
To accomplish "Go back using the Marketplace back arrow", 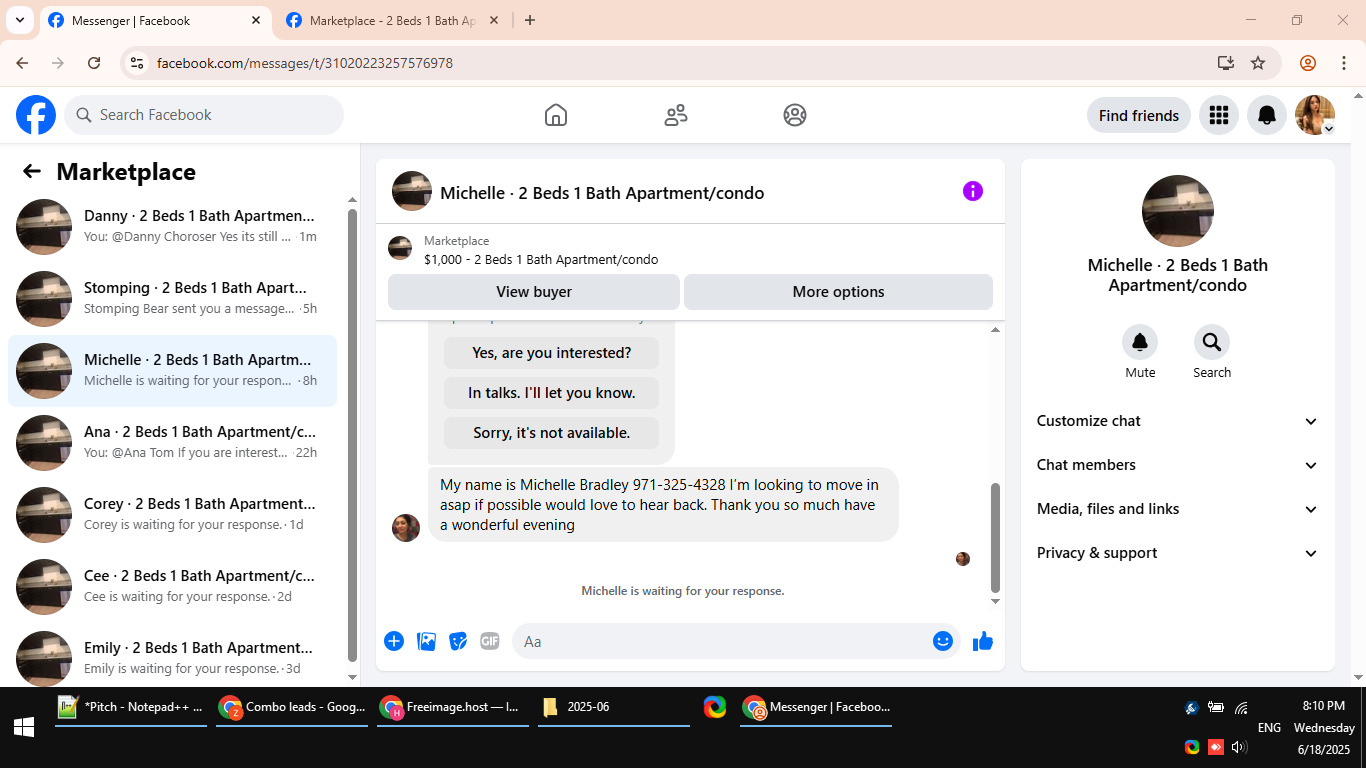I will pos(32,171).
